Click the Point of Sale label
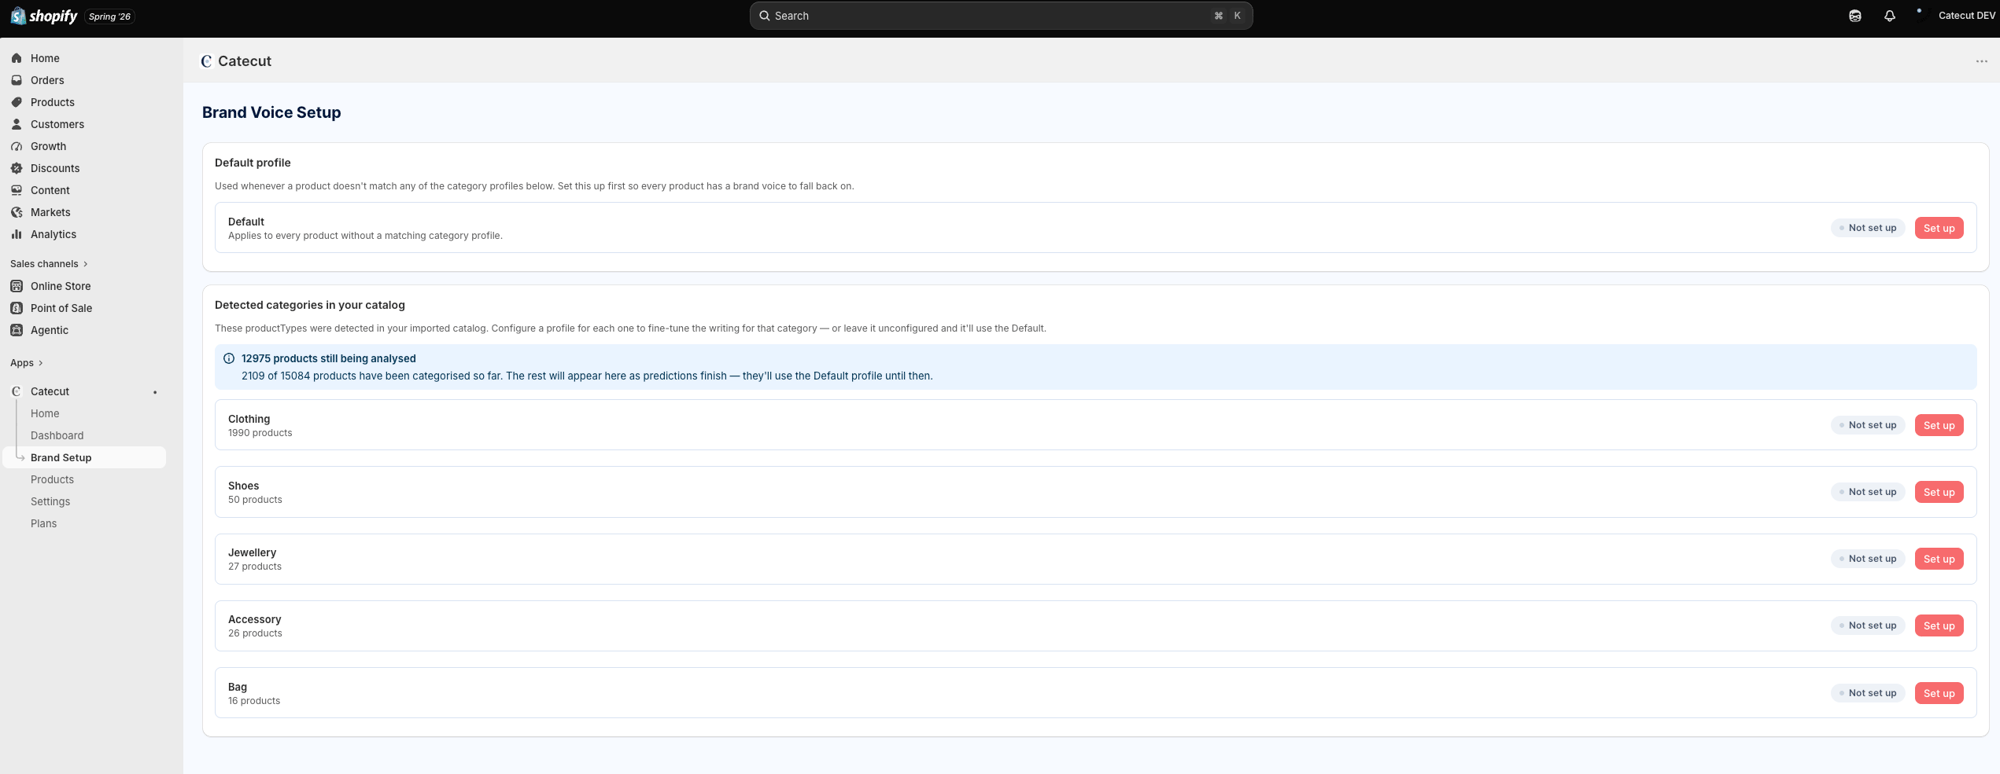The image size is (2000, 774). click(x=61, y=308)
